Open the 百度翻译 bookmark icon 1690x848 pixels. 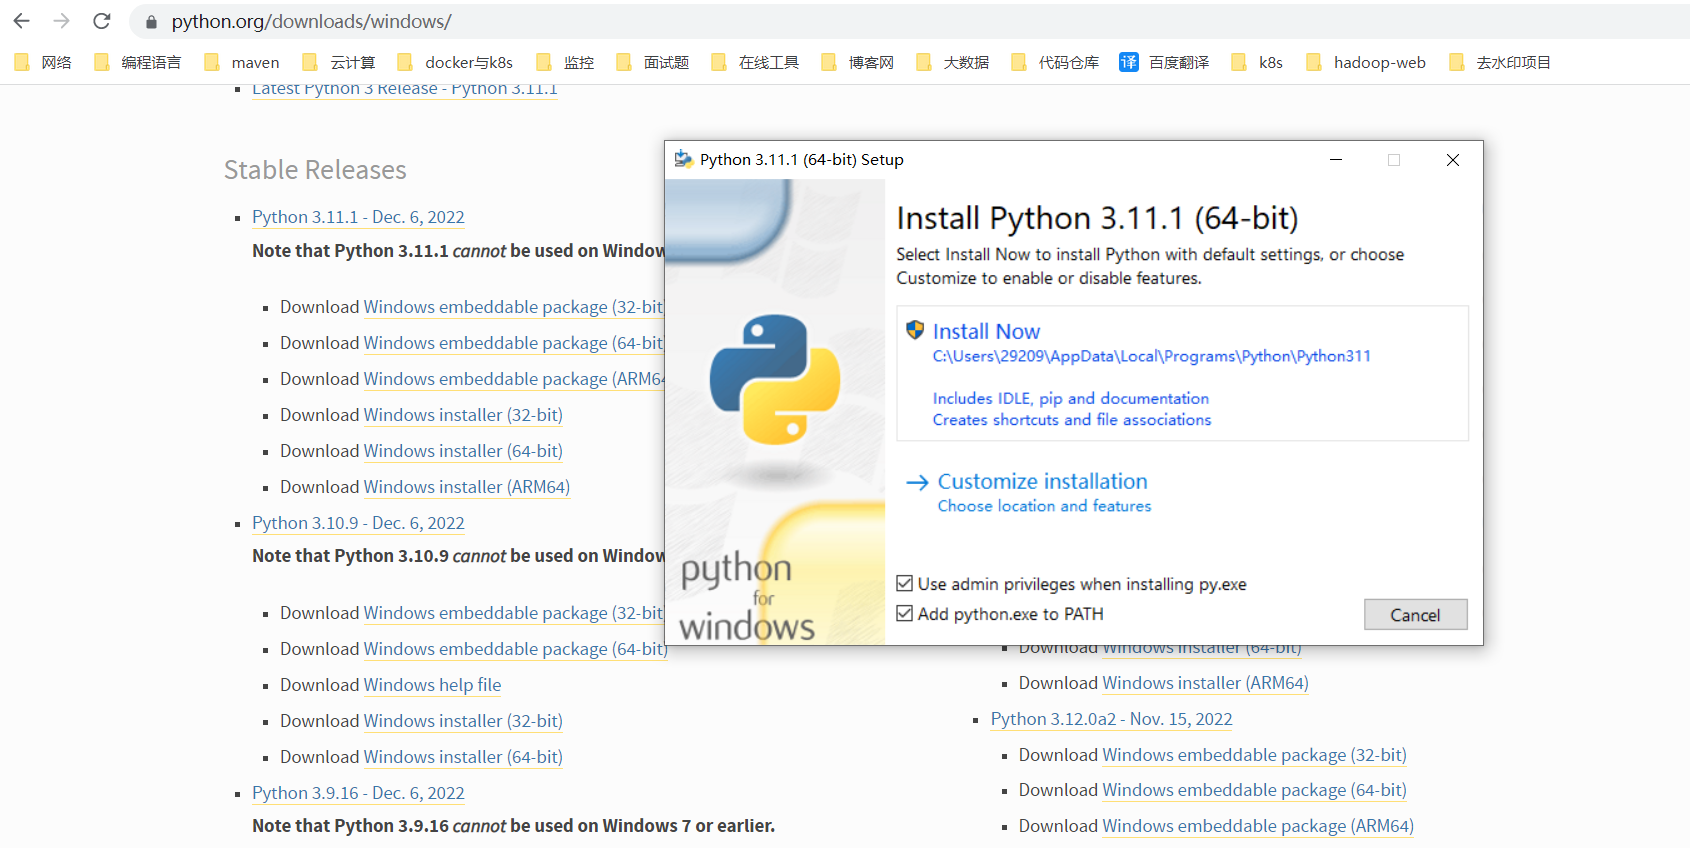(1128, 62)
